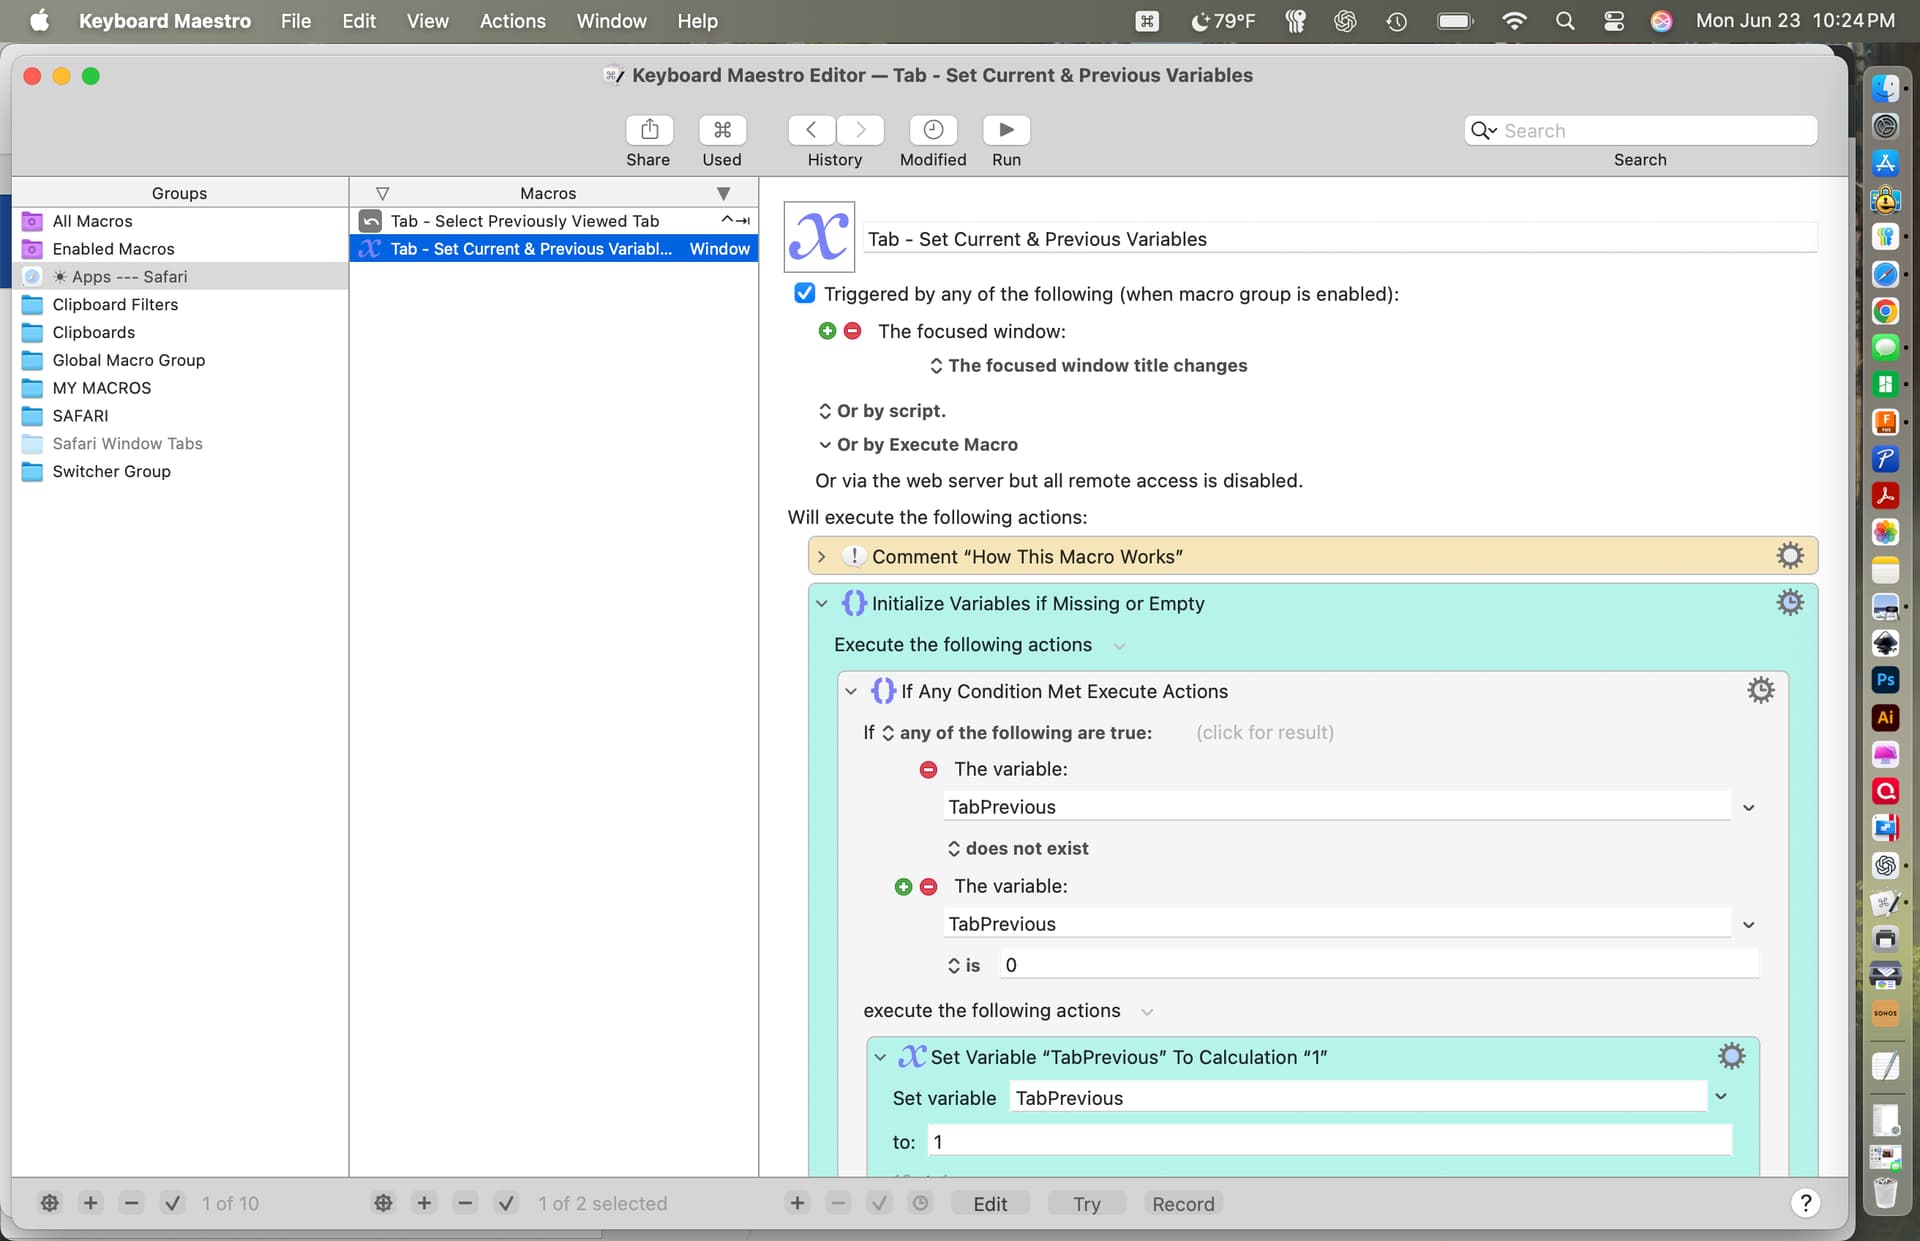The image size is (1920, 1241).
Task: Open groups gear menu at bottom
Action: (x=49, y=1203)
